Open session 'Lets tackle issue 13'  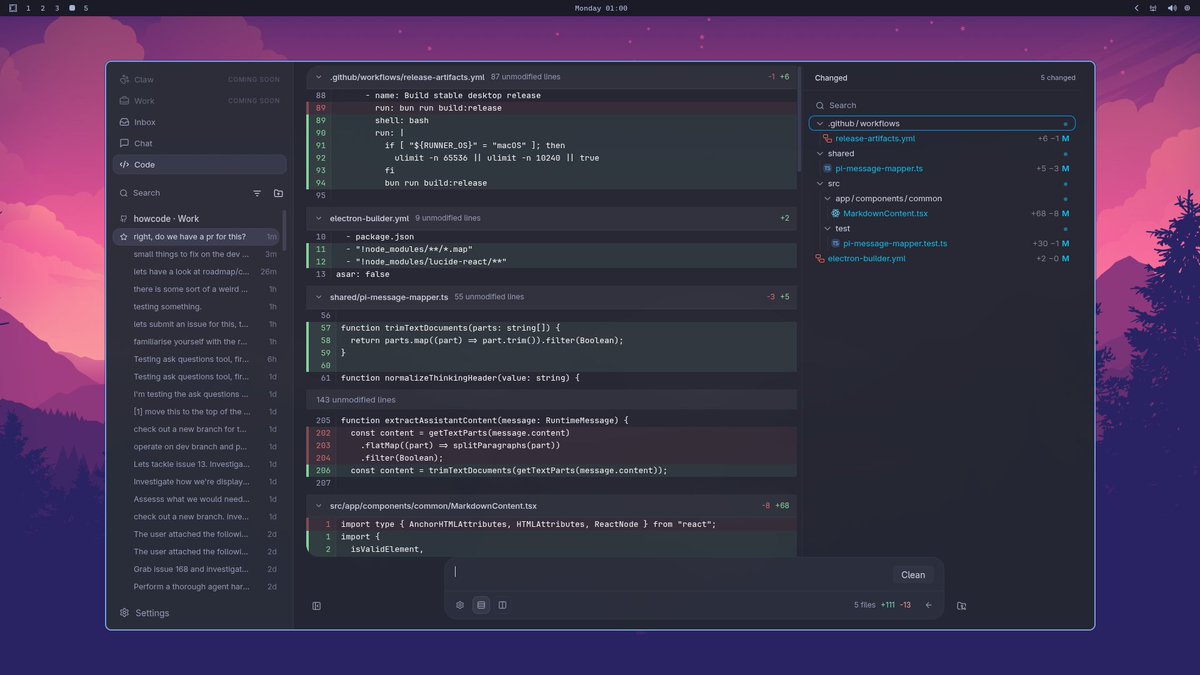(198, 464)
